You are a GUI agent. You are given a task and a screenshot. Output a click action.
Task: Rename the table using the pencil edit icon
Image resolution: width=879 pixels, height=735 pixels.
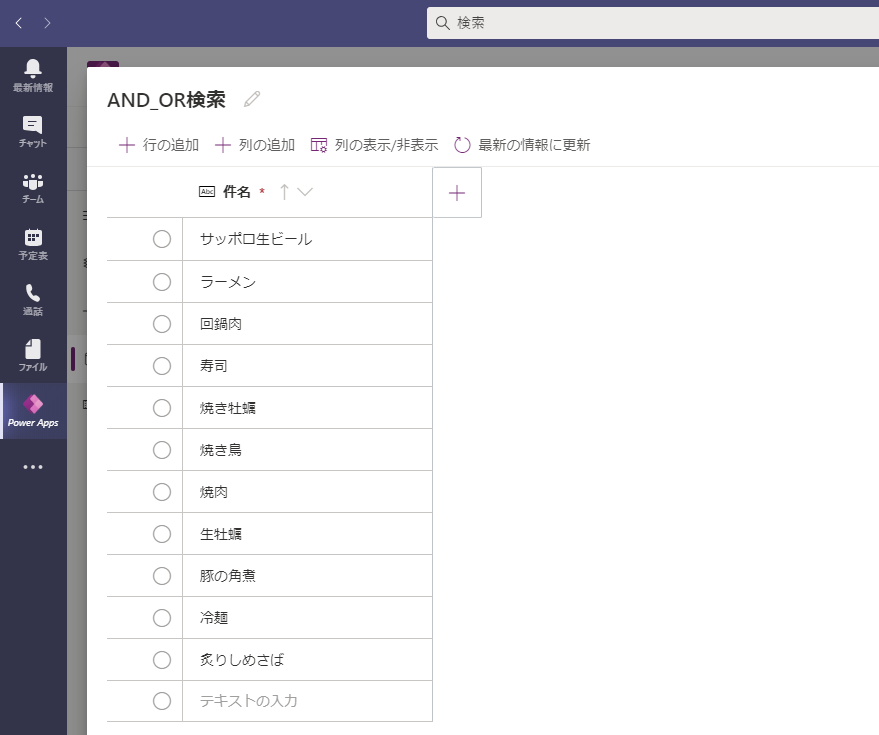251,99
